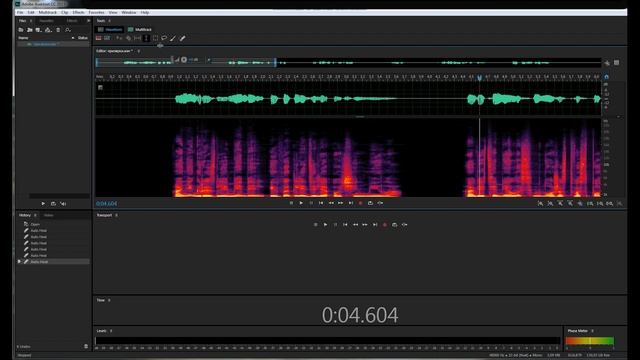Click Stop under the editor spectrogram

[291, 203]
